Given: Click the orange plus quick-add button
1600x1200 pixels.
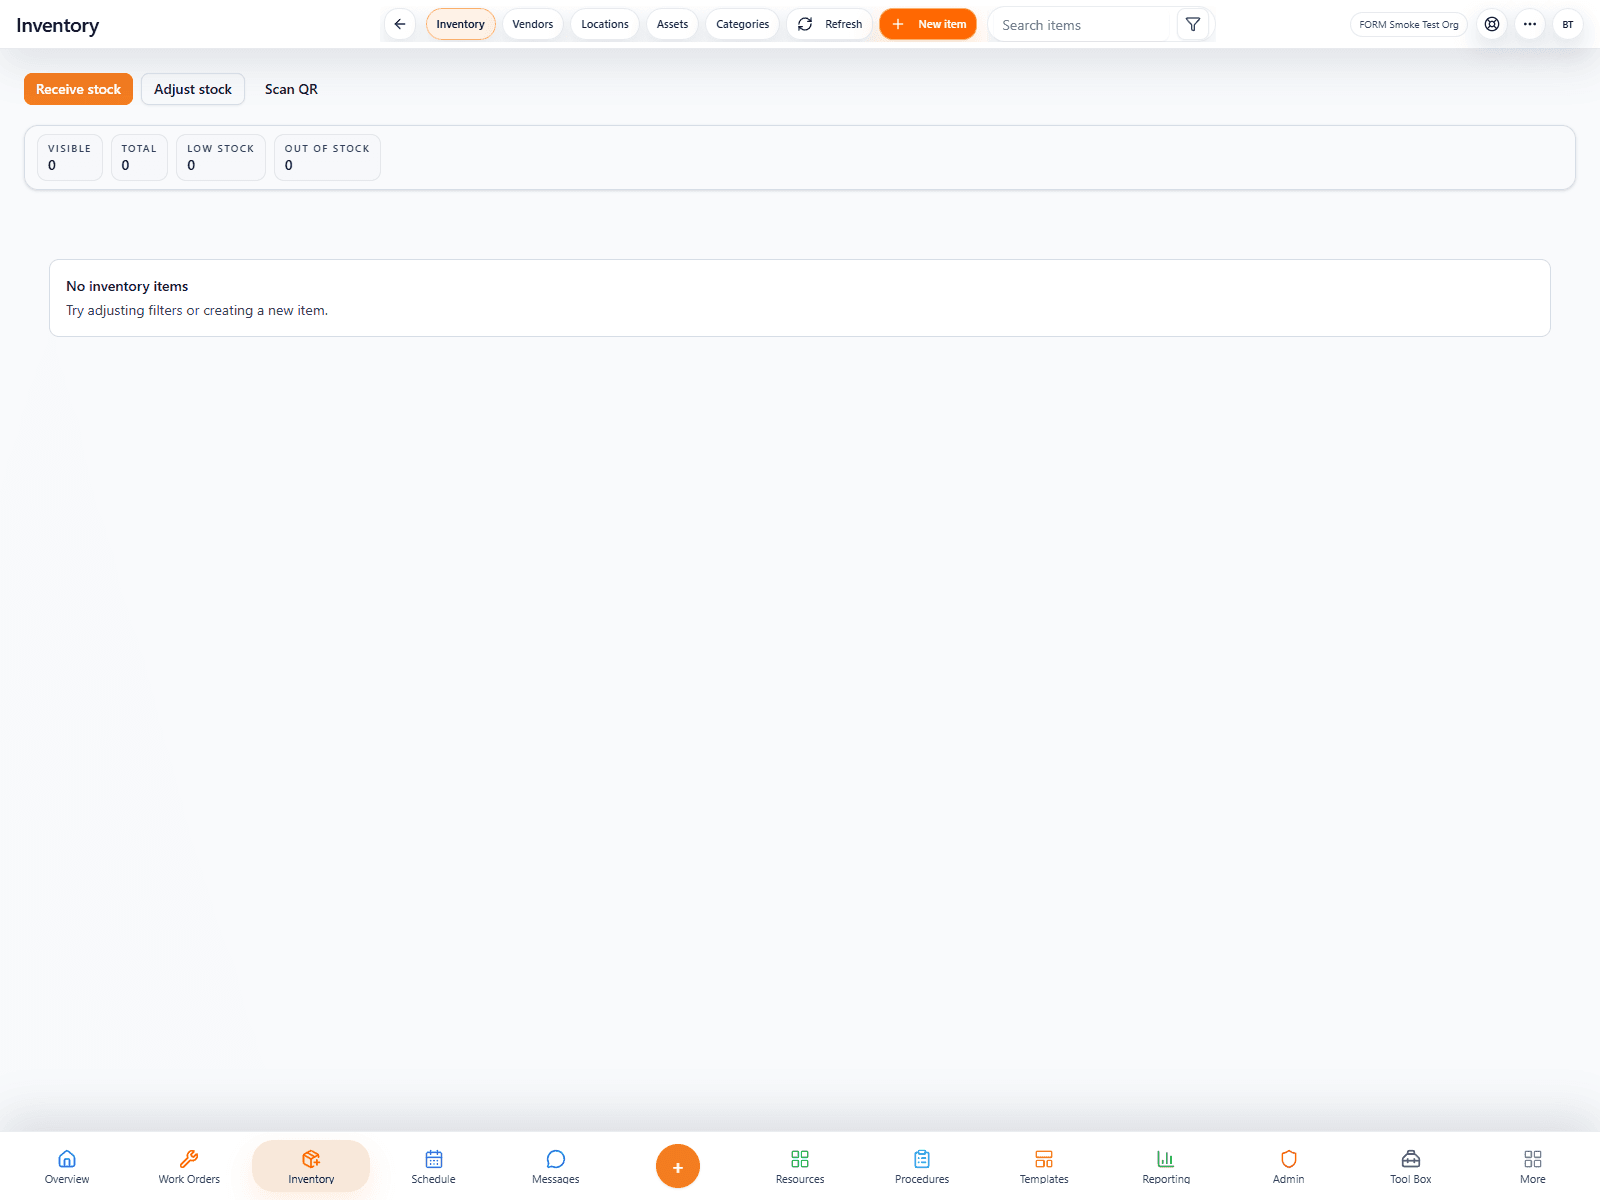Looking at the screenshot, I should (x=678, y=1166).
